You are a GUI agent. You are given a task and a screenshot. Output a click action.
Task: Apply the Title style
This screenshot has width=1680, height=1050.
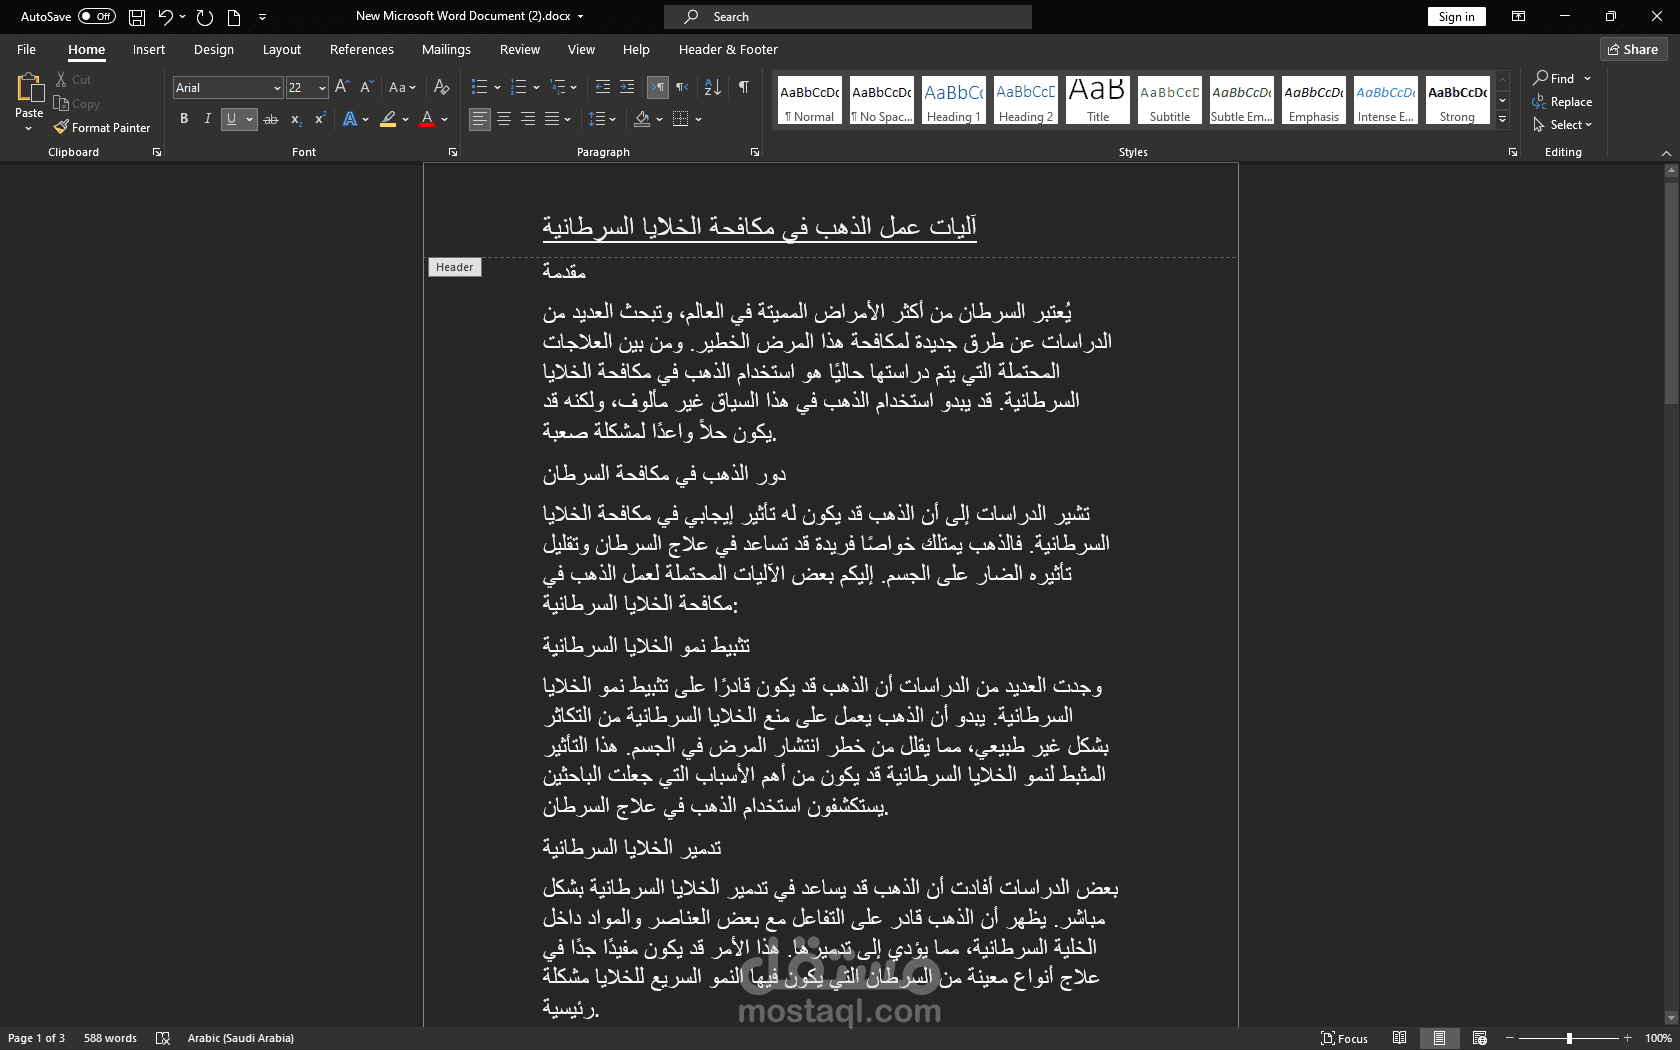1098,100
